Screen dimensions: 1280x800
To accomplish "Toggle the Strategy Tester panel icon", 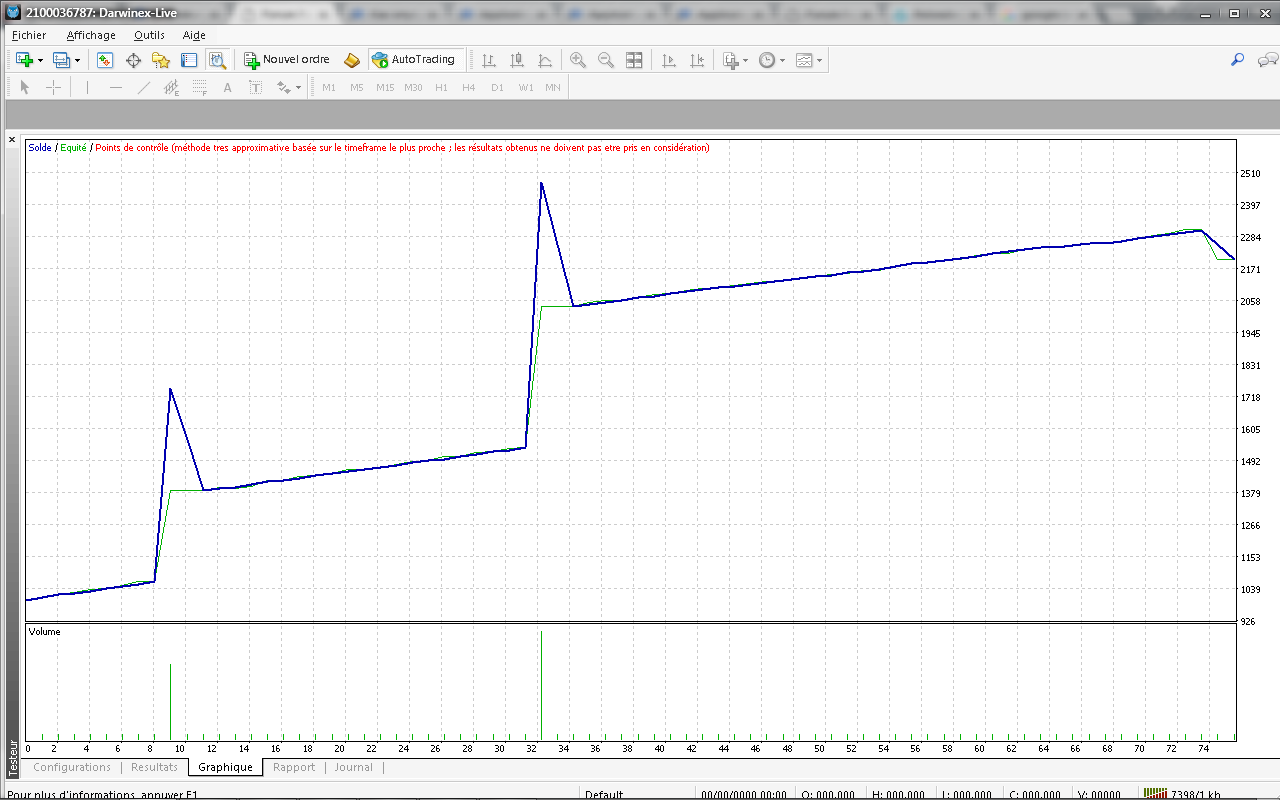I will coord(217,60).
